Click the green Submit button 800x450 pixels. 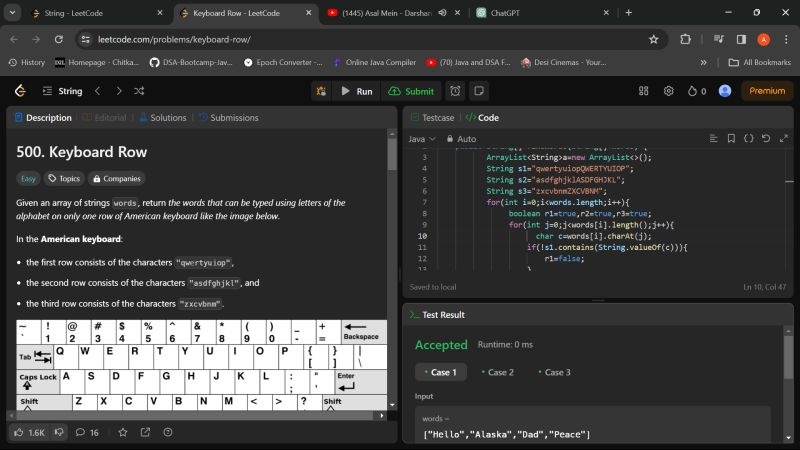tap(412, 91)
